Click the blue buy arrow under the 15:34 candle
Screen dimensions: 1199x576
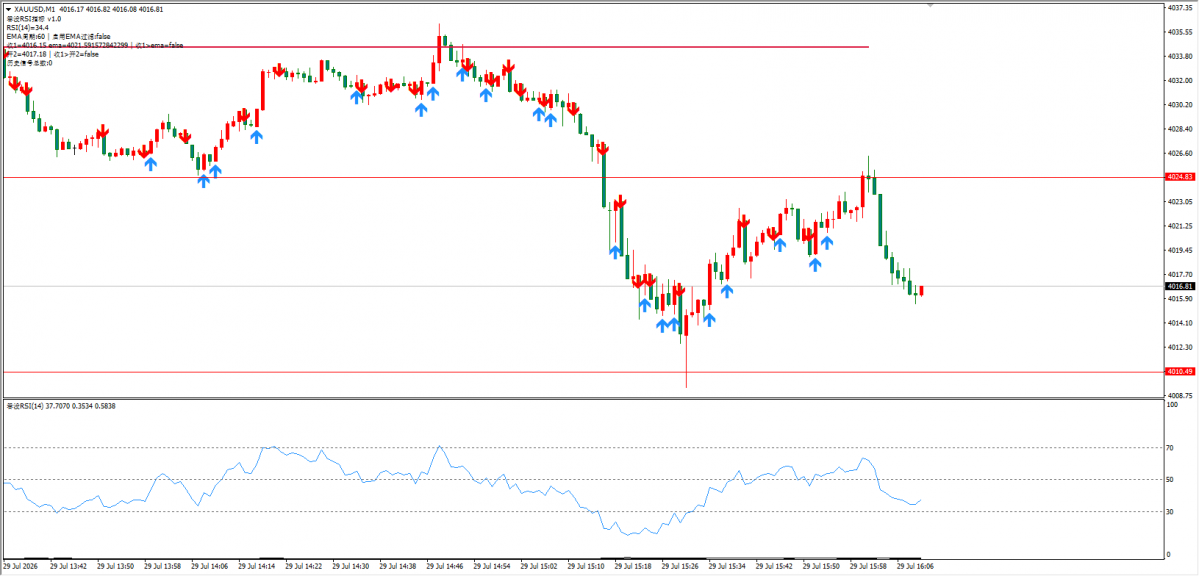[726, 291]
